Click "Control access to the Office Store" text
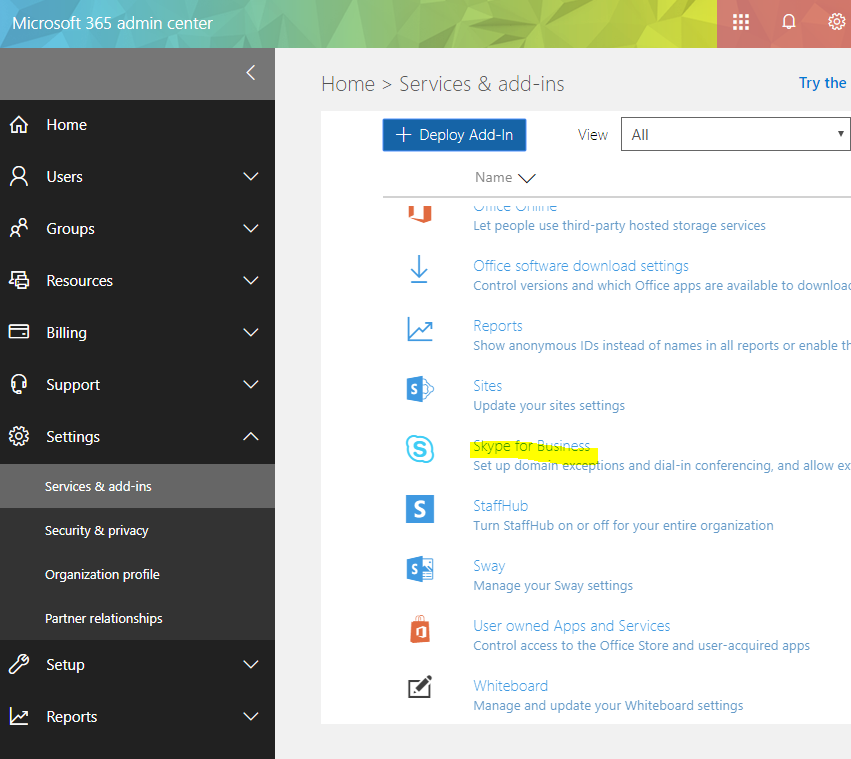Viewport: 851px width, 759px height. click(x=641, y=646)
